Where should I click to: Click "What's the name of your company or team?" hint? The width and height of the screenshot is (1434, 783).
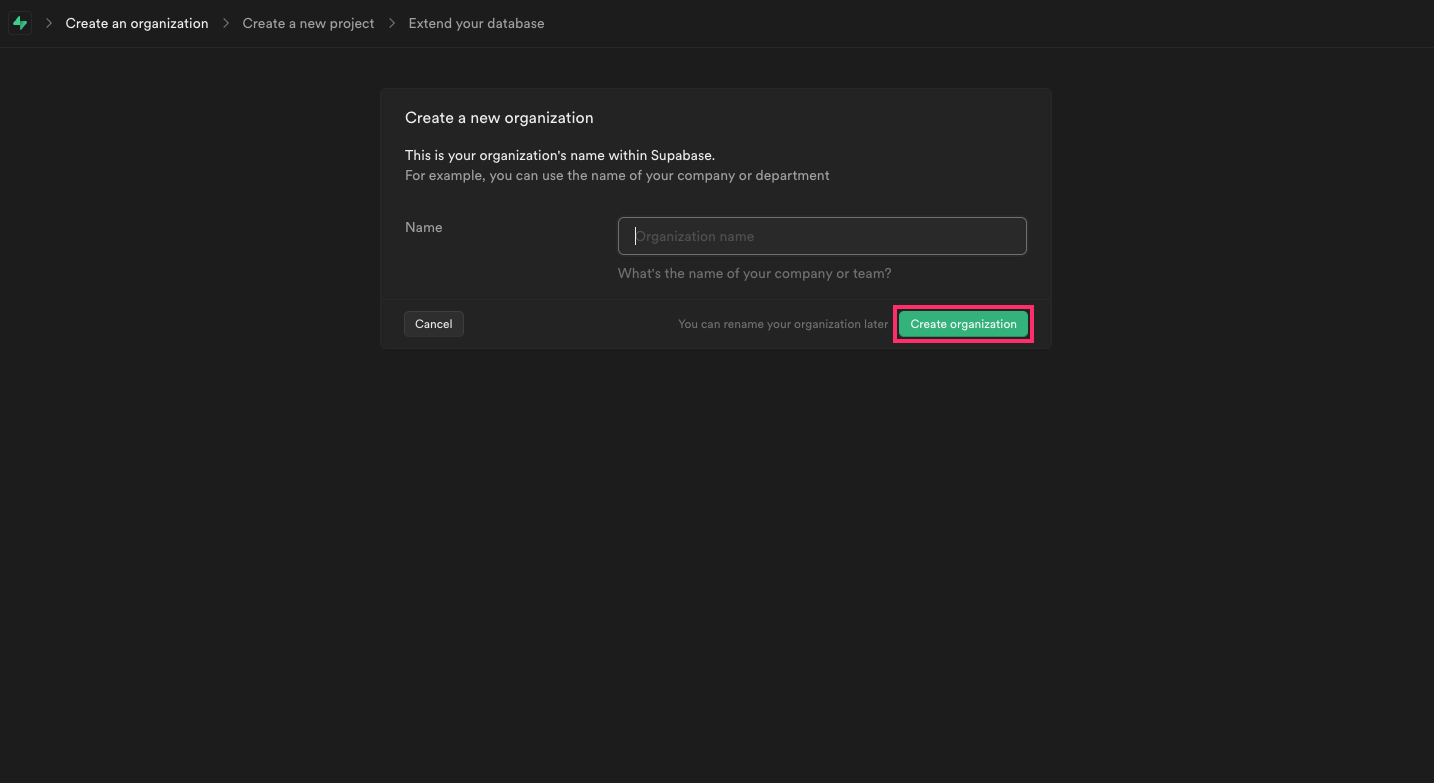click(x=754, y=273)
